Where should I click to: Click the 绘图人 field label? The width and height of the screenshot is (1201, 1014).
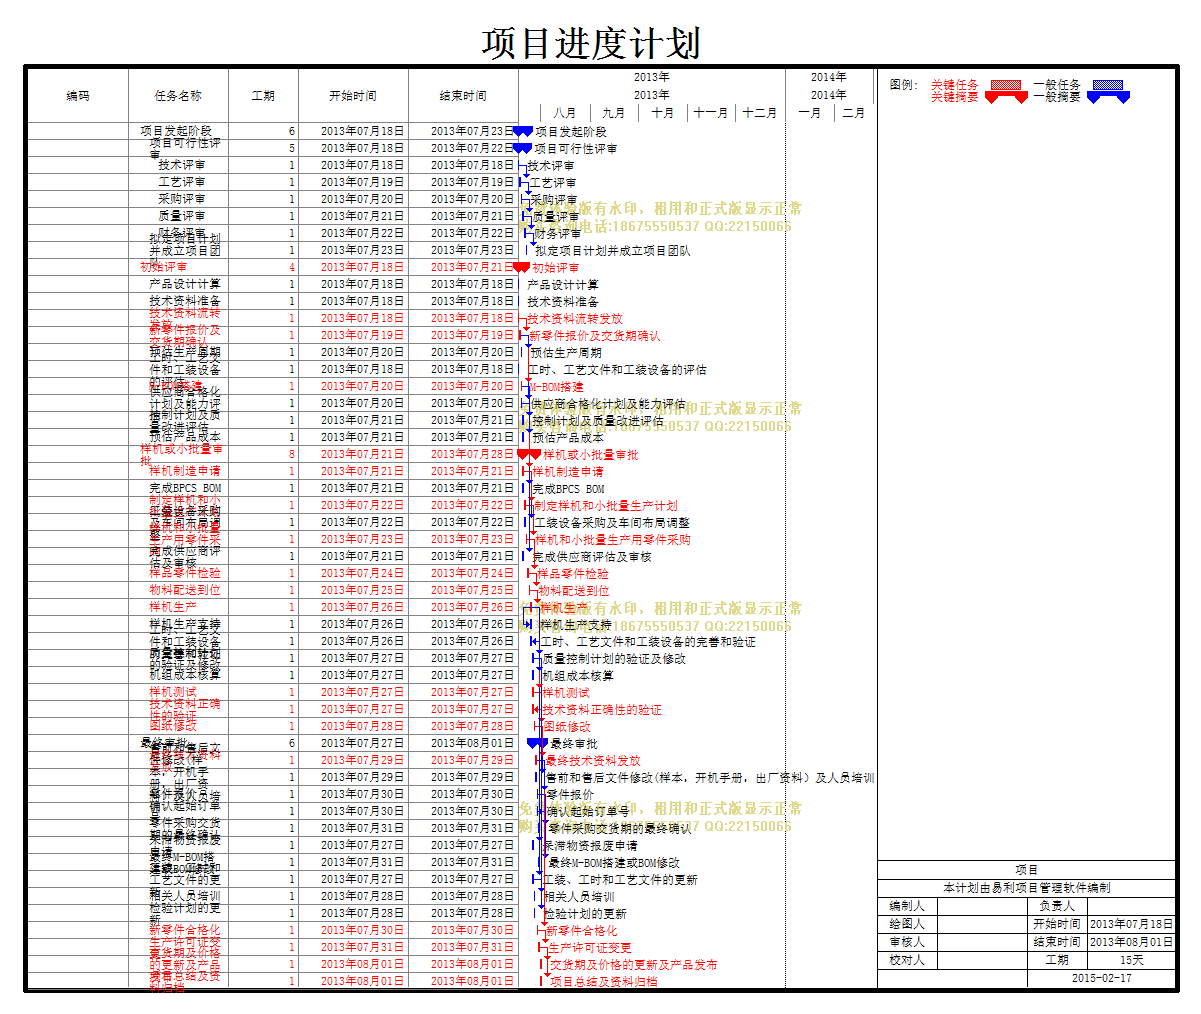pyautogui.click(x=907, y=924)
